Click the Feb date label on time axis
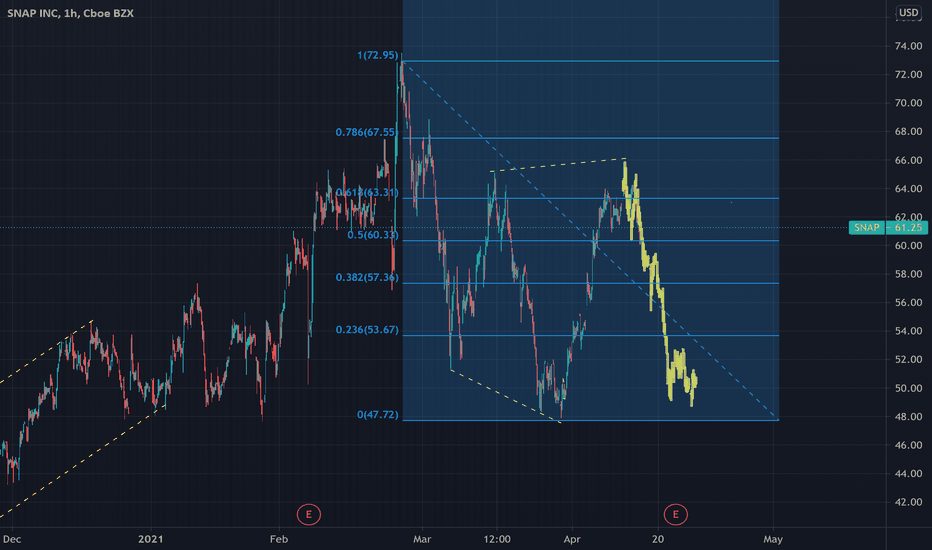Viewport: 932px width, 550px height. pyautogui.click(x=279, y=539)
